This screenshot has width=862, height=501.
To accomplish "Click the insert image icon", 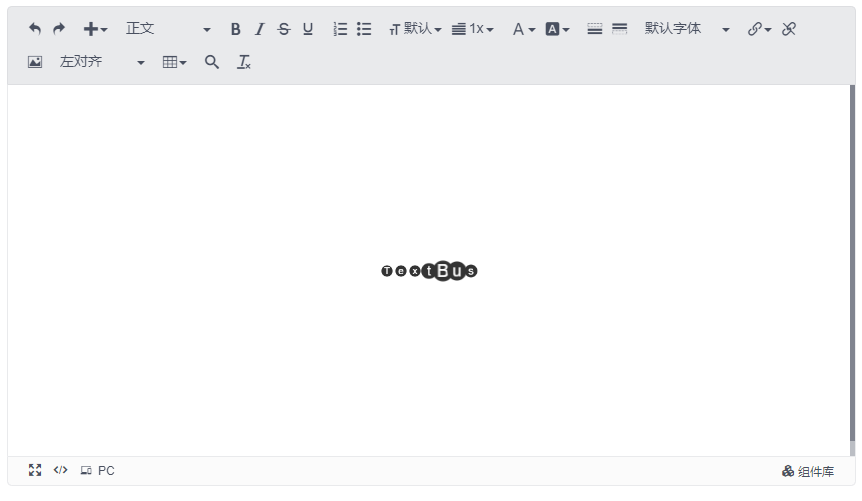I will [35, 62].
